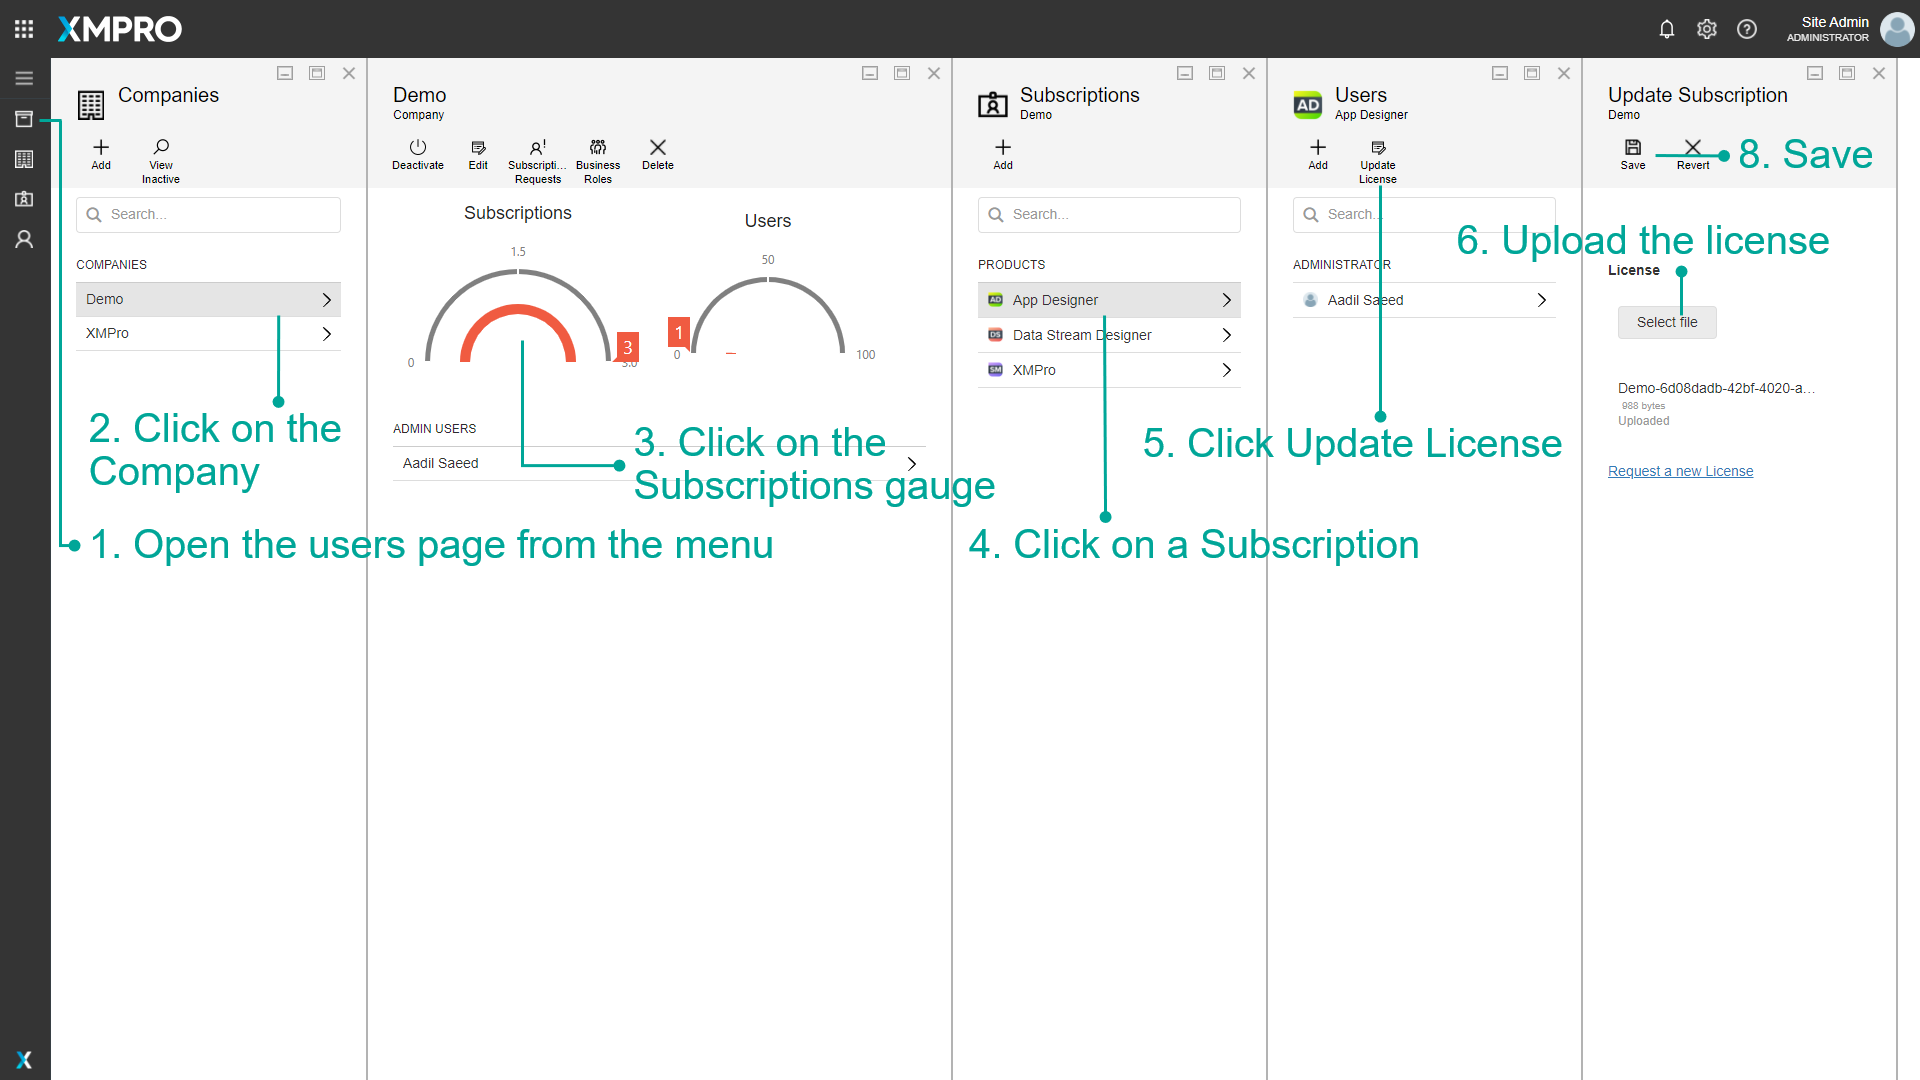
Task: Open the settings gear in header
Action: 1707,29
